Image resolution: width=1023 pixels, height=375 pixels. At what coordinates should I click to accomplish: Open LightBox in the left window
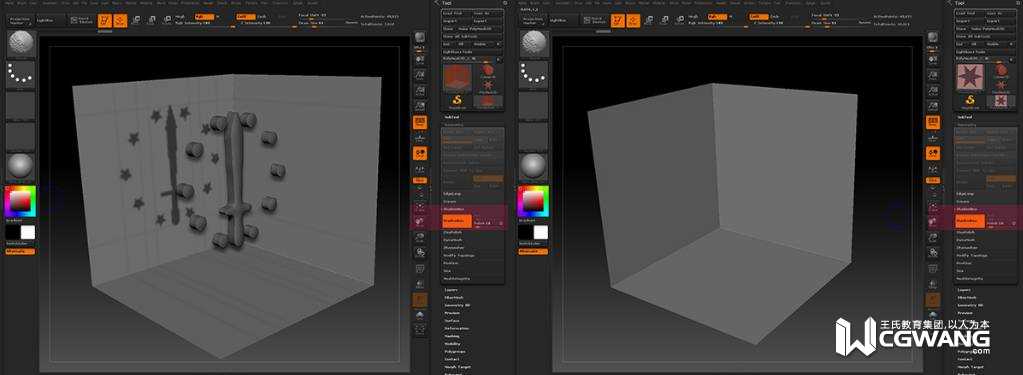coord(50,21)
